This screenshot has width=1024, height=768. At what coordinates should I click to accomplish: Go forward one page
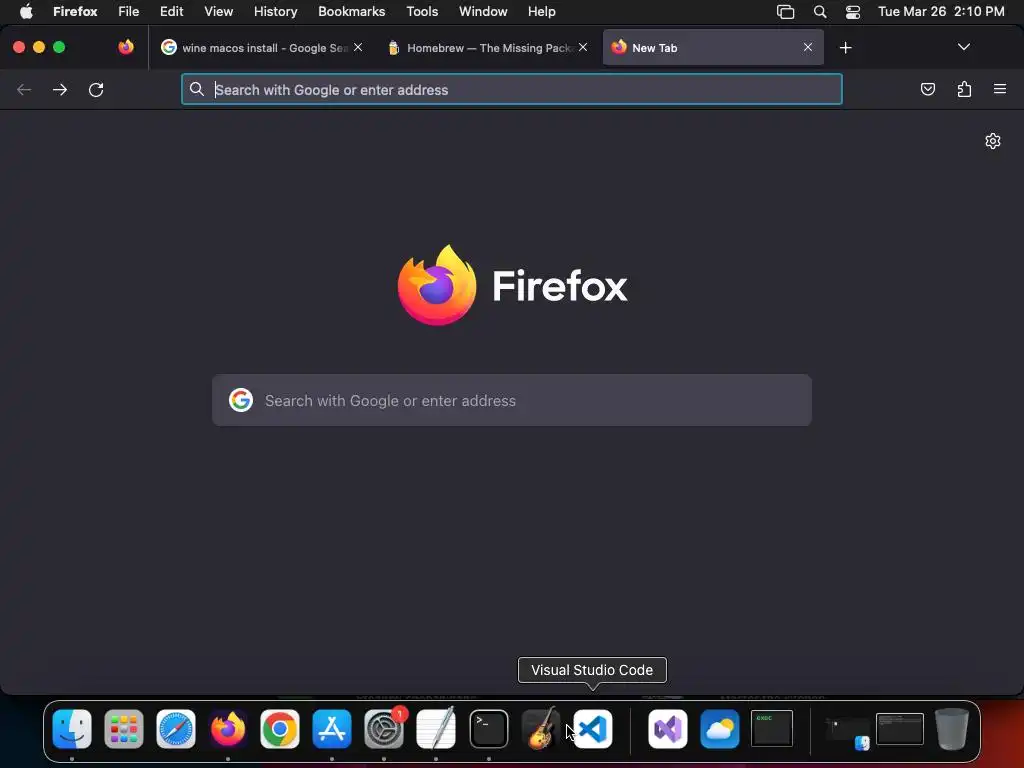pos(60,89)
